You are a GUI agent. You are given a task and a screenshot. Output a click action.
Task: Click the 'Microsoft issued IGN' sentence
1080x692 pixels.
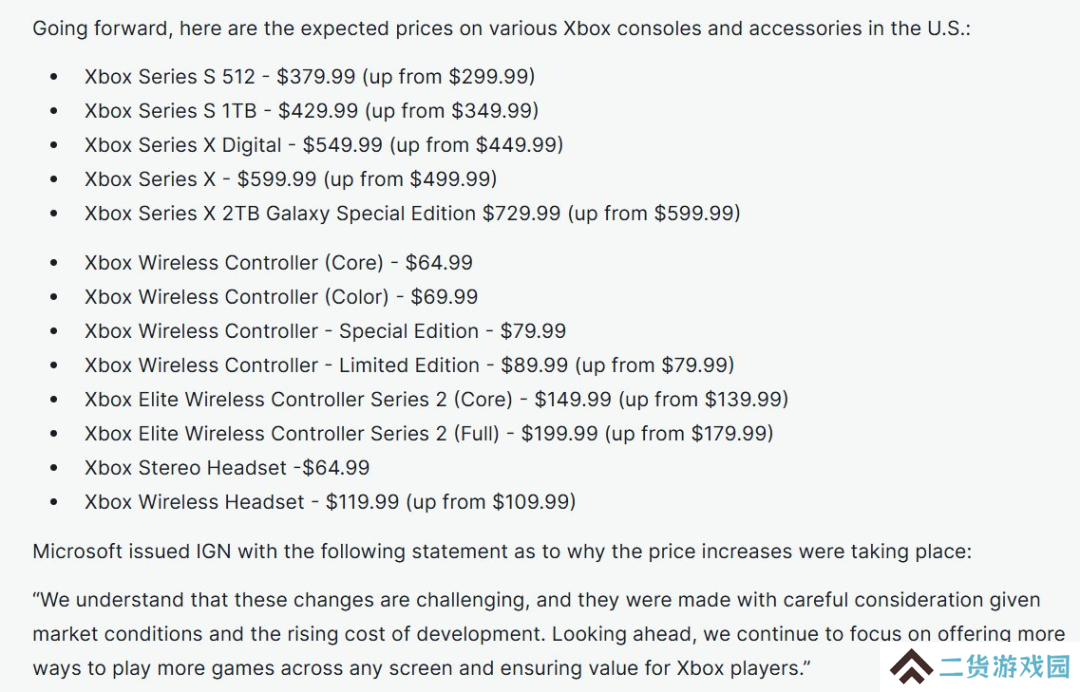[x=502, y=552]
